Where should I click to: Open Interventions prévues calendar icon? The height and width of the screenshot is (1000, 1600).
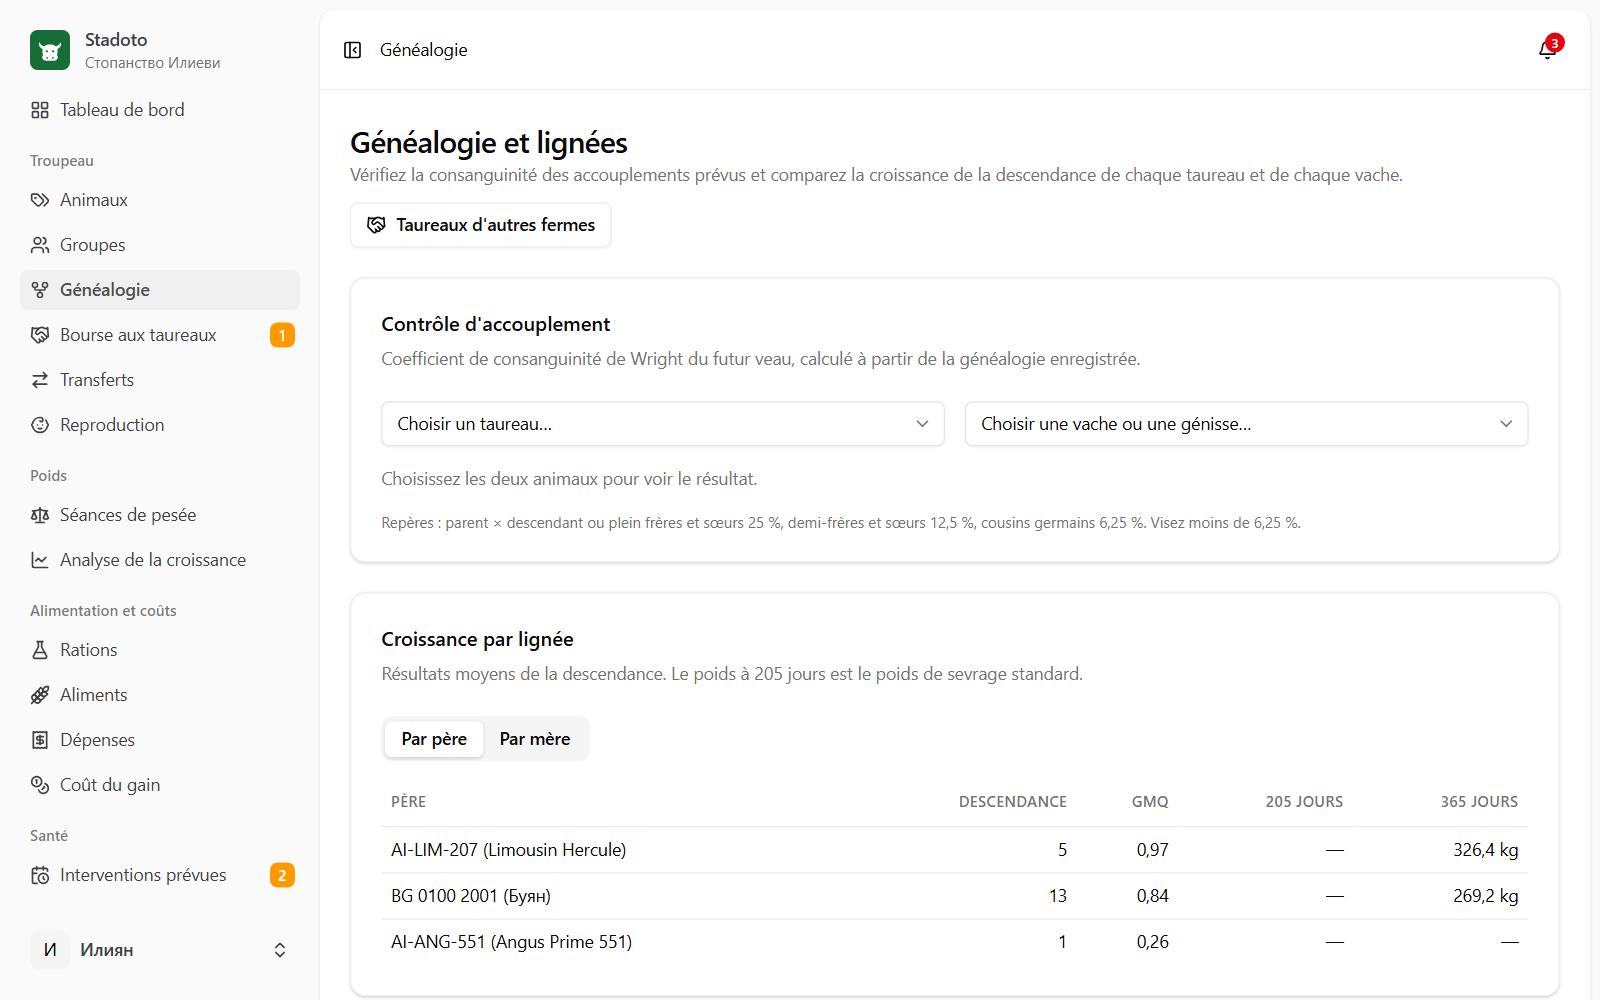click(40, 875)
